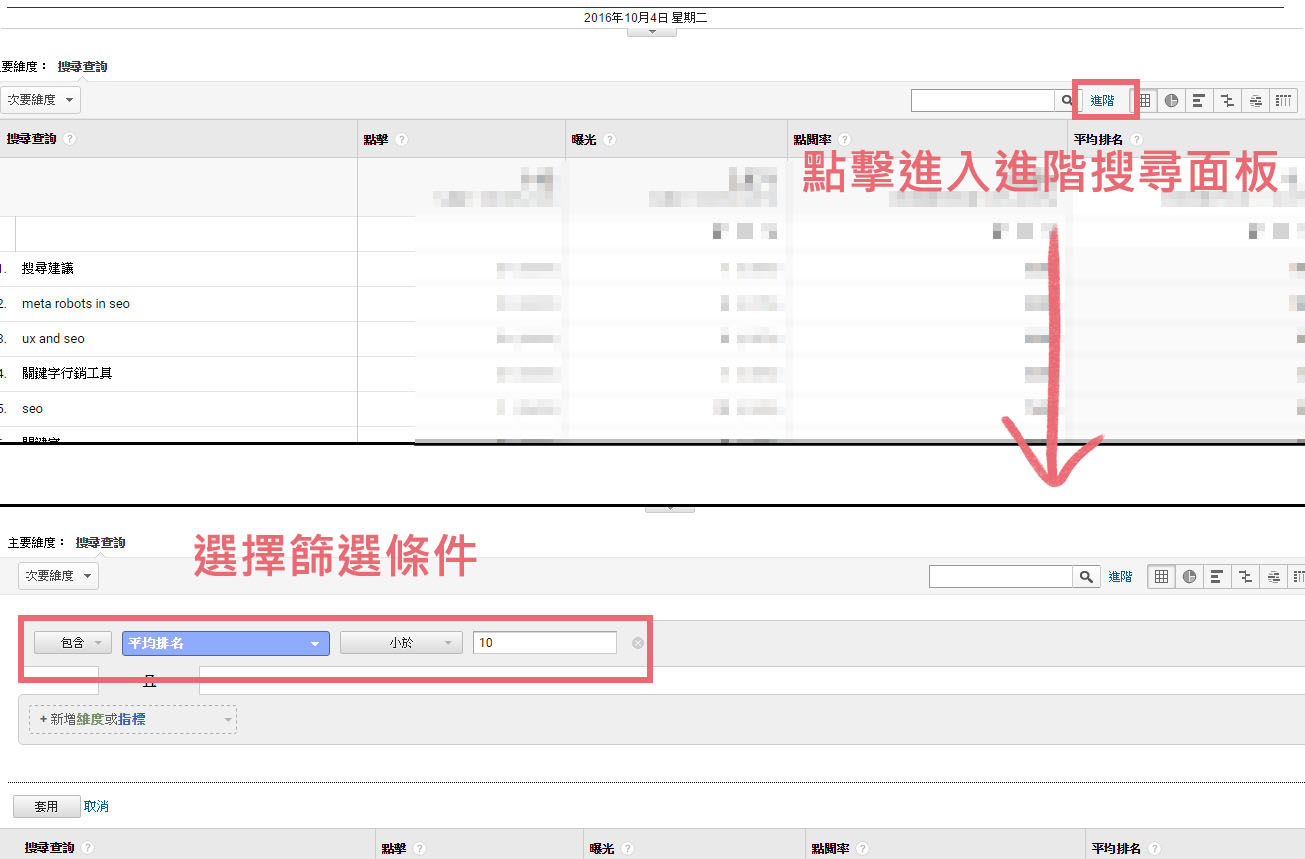
Task: Sort by 平均排名 column header in the lower table
Action: point(1117,848)
